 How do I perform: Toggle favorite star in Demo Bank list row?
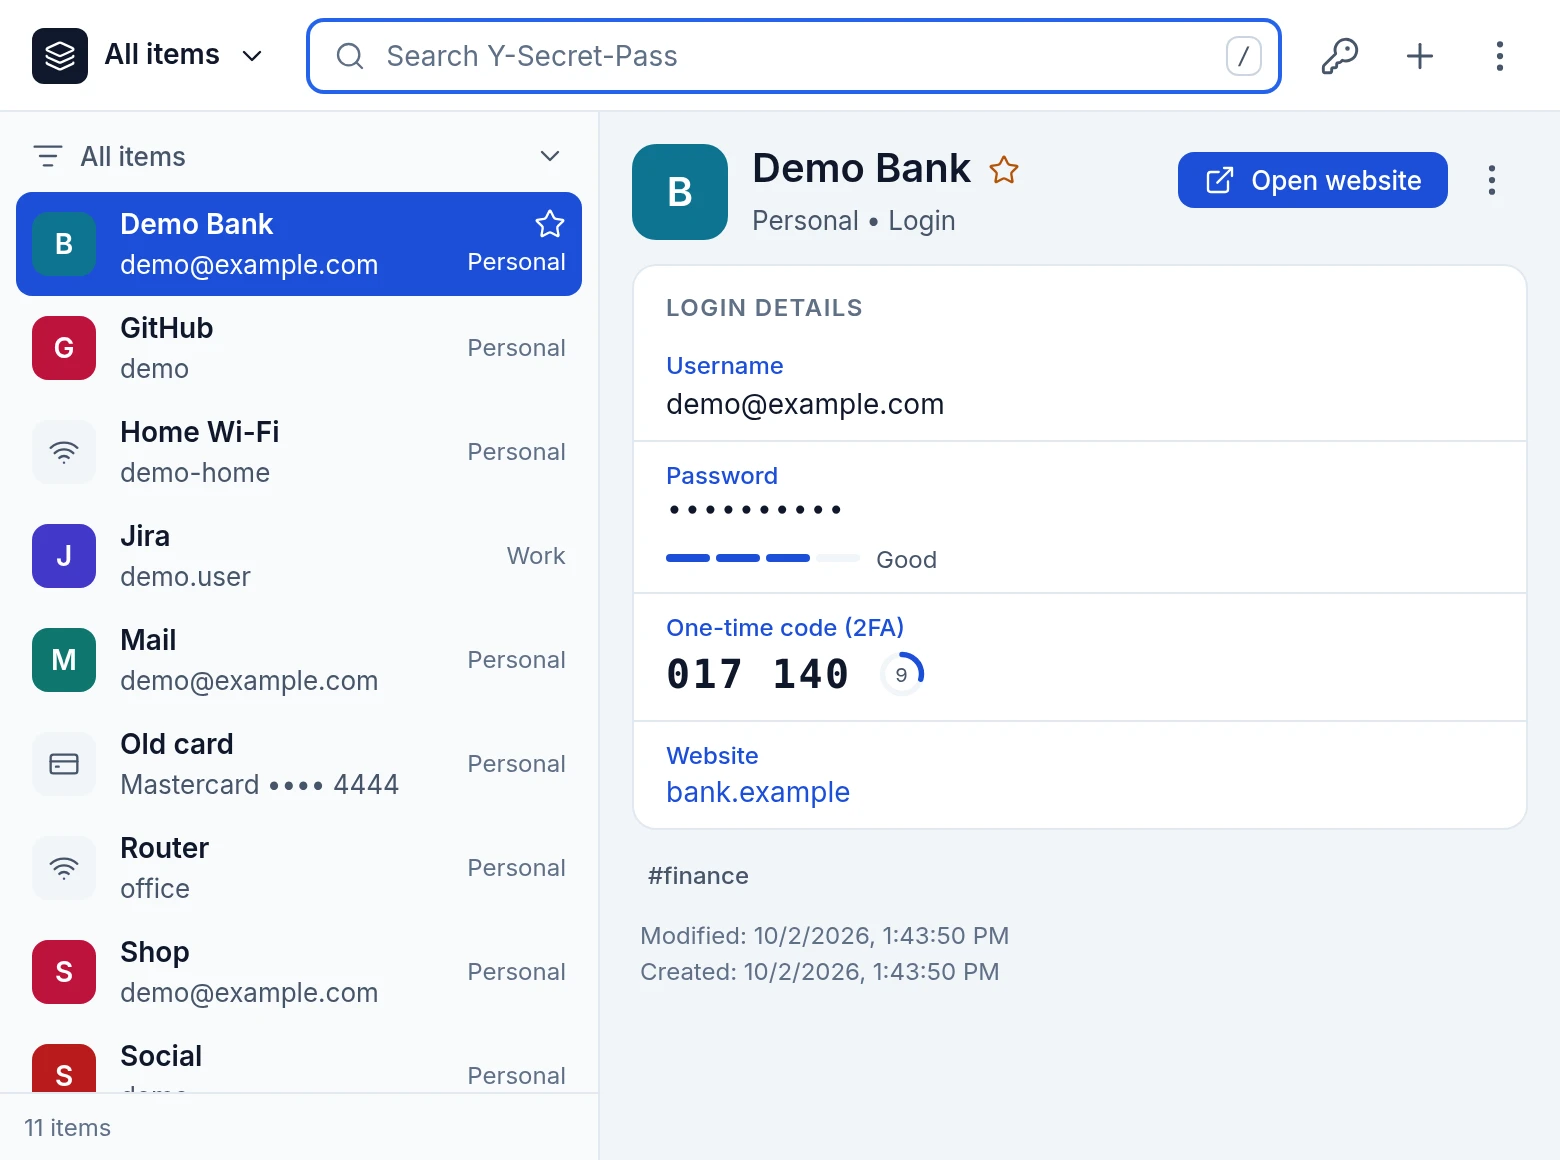(549, 224)
